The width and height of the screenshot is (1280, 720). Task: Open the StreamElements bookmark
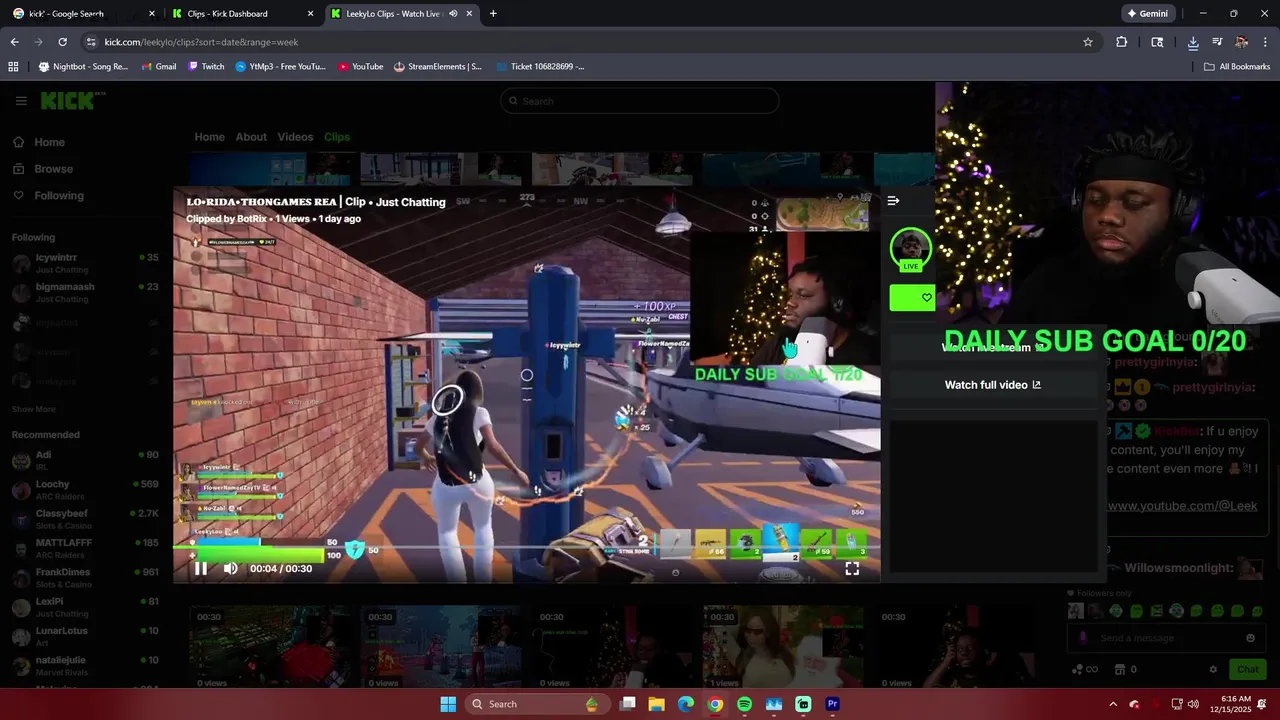click(438, 67)
